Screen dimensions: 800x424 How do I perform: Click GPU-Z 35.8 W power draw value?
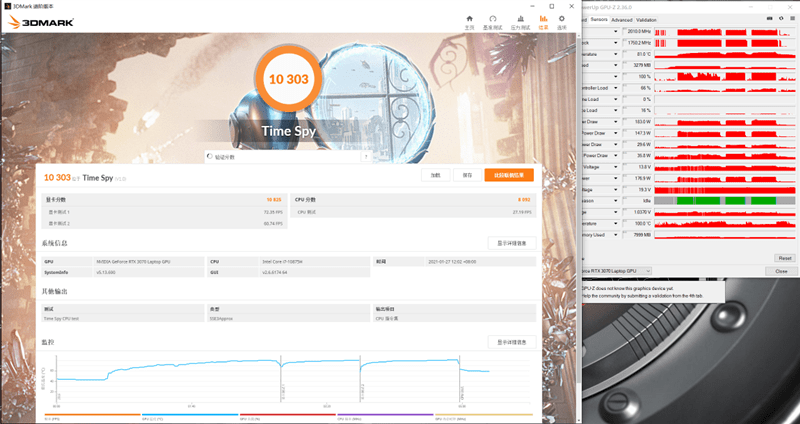pyautogui.click(x=638, y=156)
